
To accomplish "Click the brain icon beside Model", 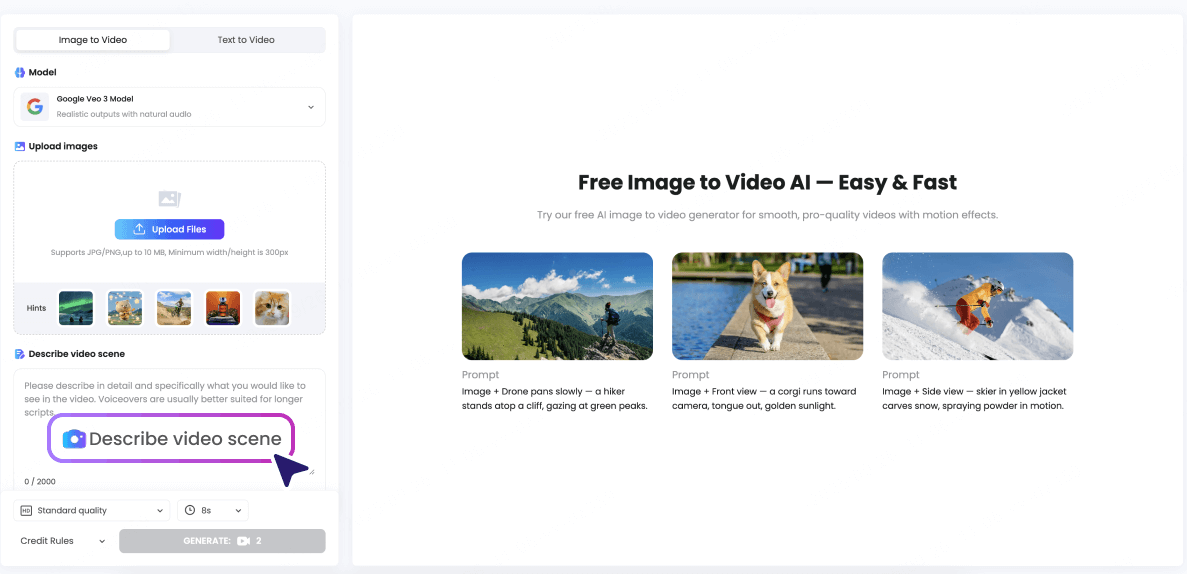I will pos(20,73).
